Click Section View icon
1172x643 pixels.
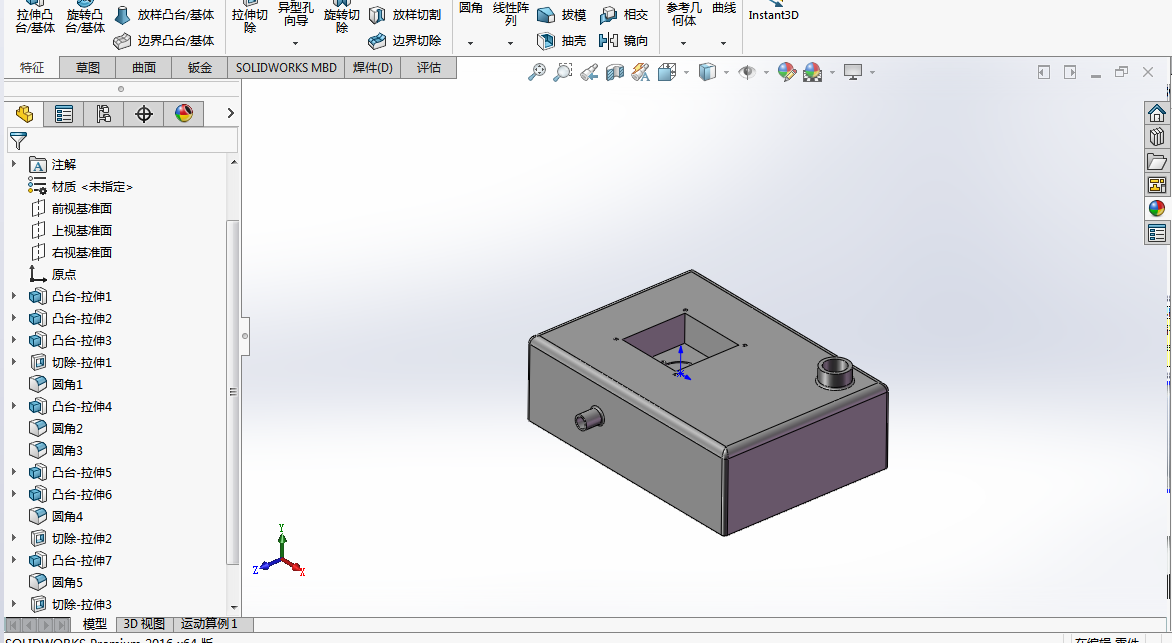coord(614,72)
